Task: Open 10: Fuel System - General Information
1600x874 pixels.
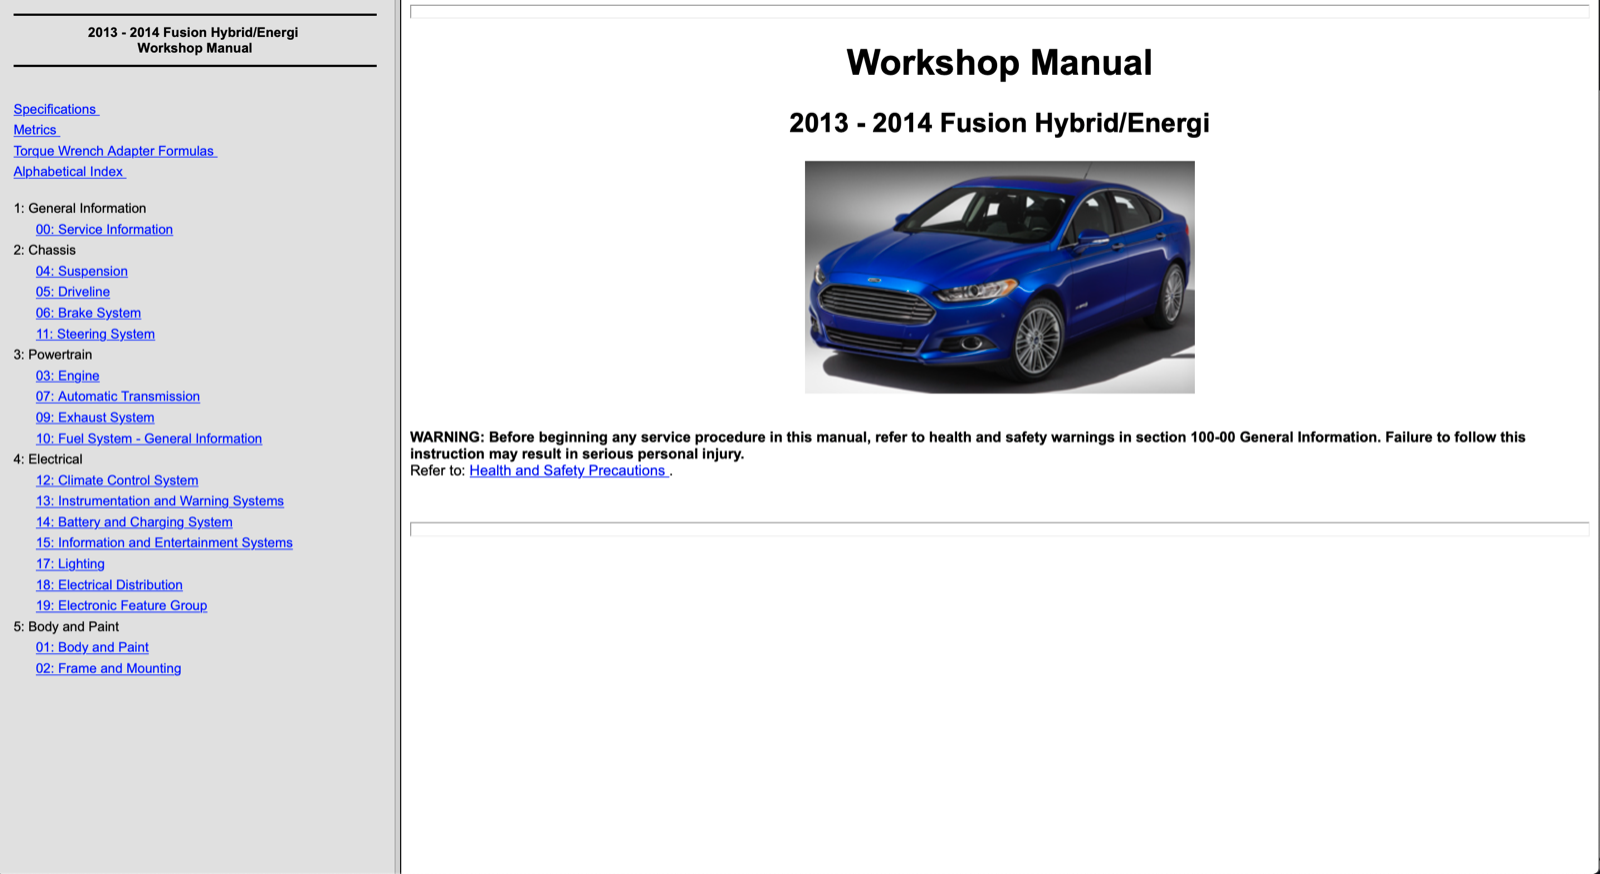Action: pyautogui.click(x=148, y=439)
